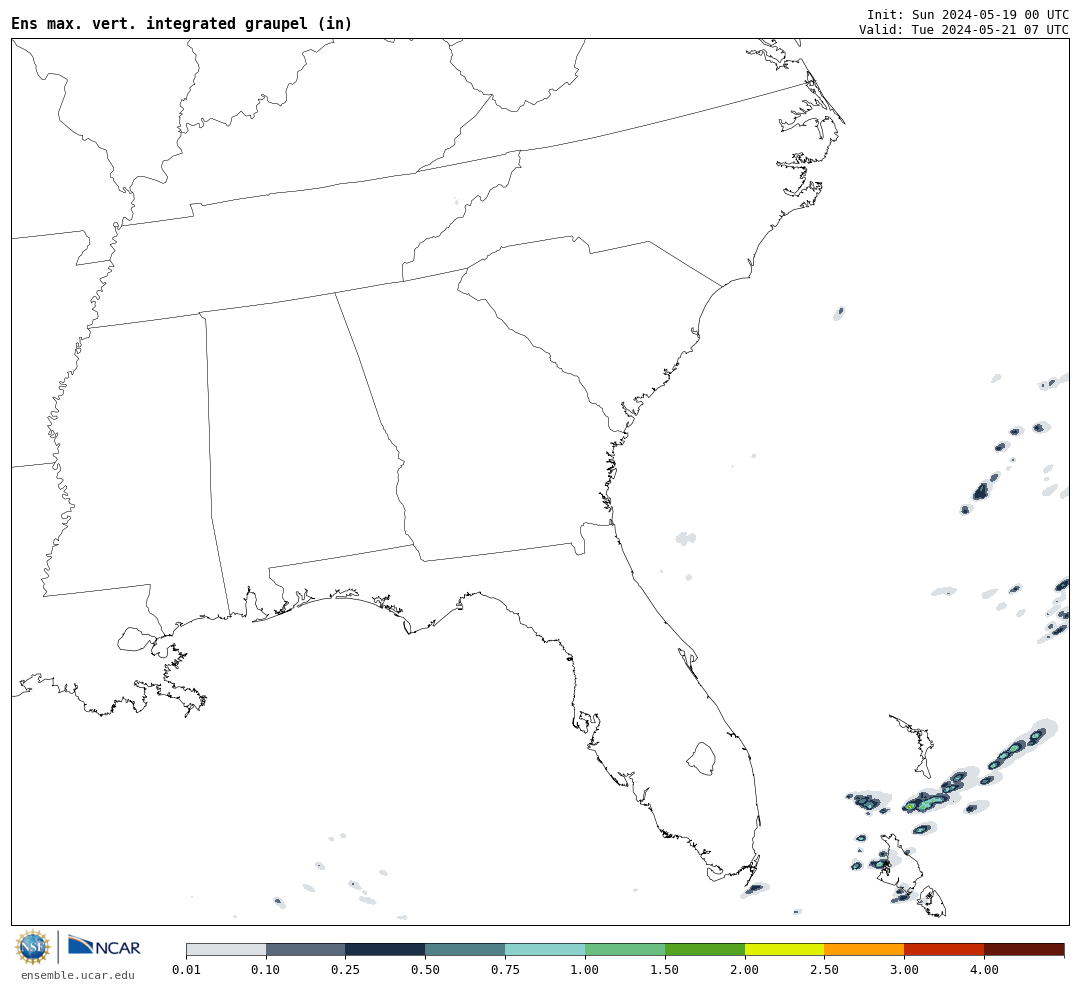This screenshot has height=988, width=1080.
Task: Pick the dark navy 0.25–0.50 color swatch
Action: tap(386, 949)
